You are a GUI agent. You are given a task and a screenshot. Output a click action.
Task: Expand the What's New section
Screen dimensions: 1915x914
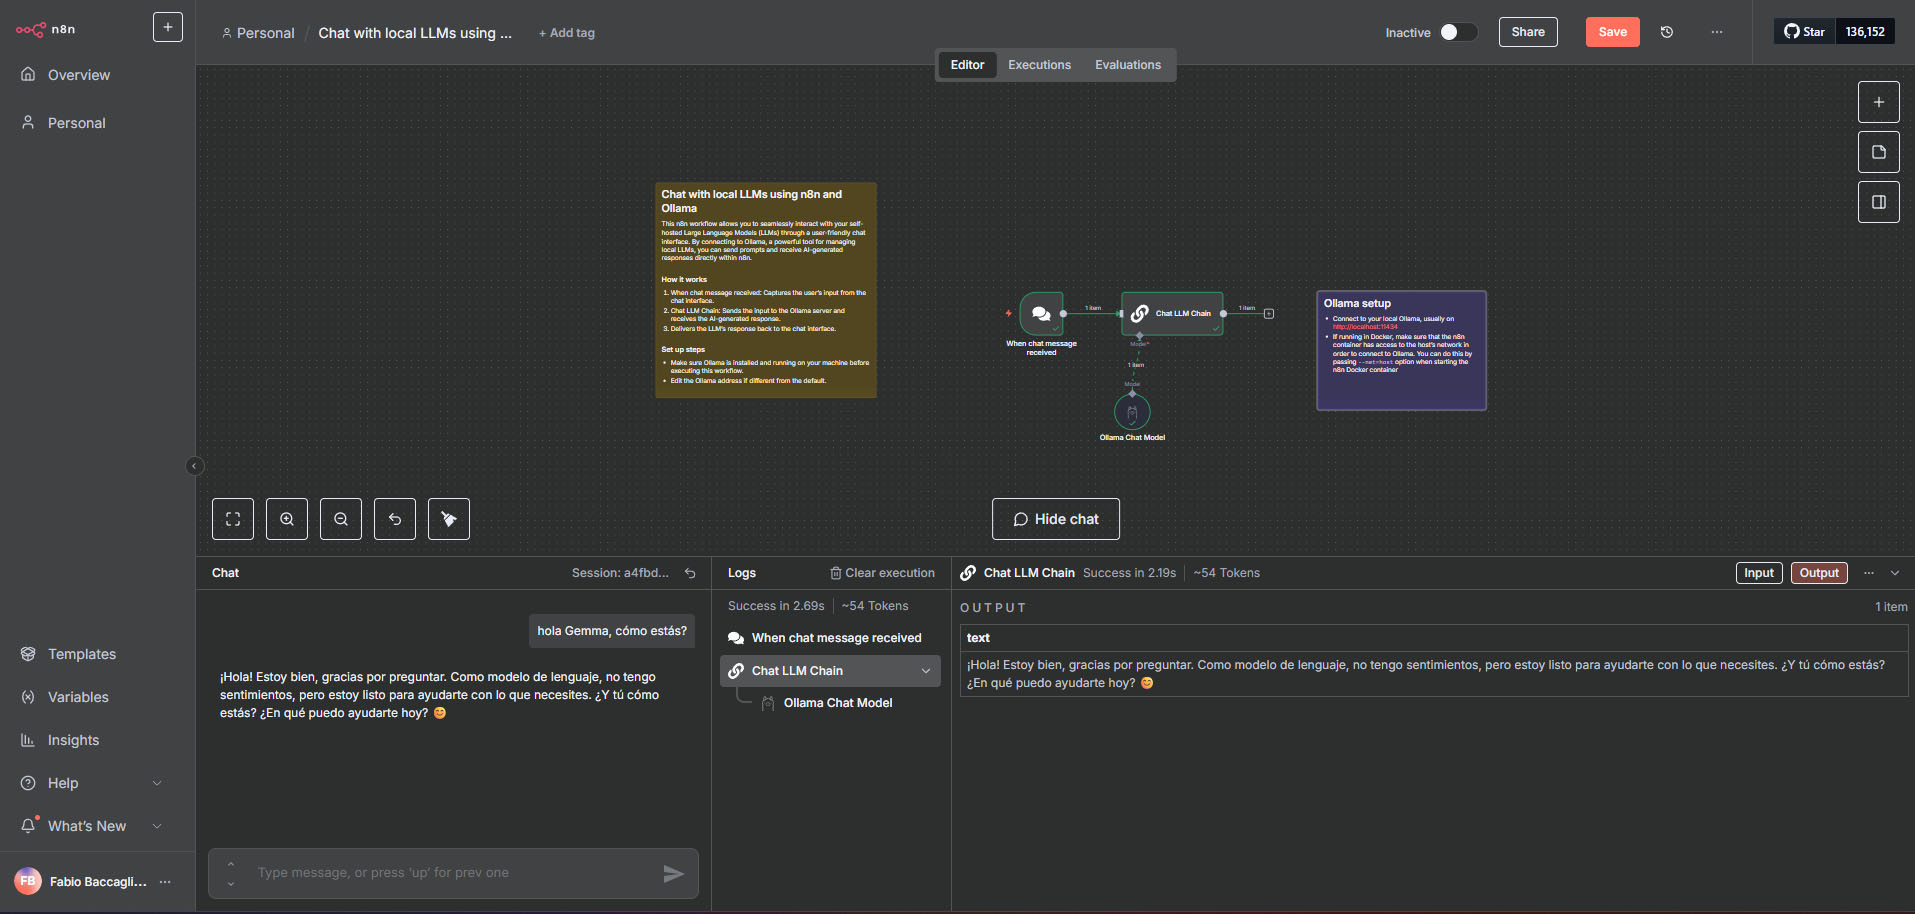[x=157, y=826]
